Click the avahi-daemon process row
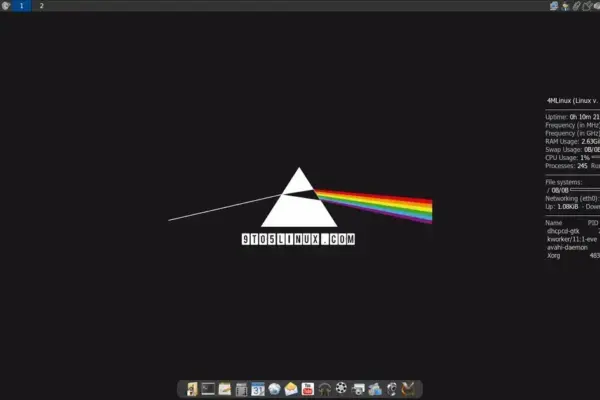The image size is (600, 400). 573,247
